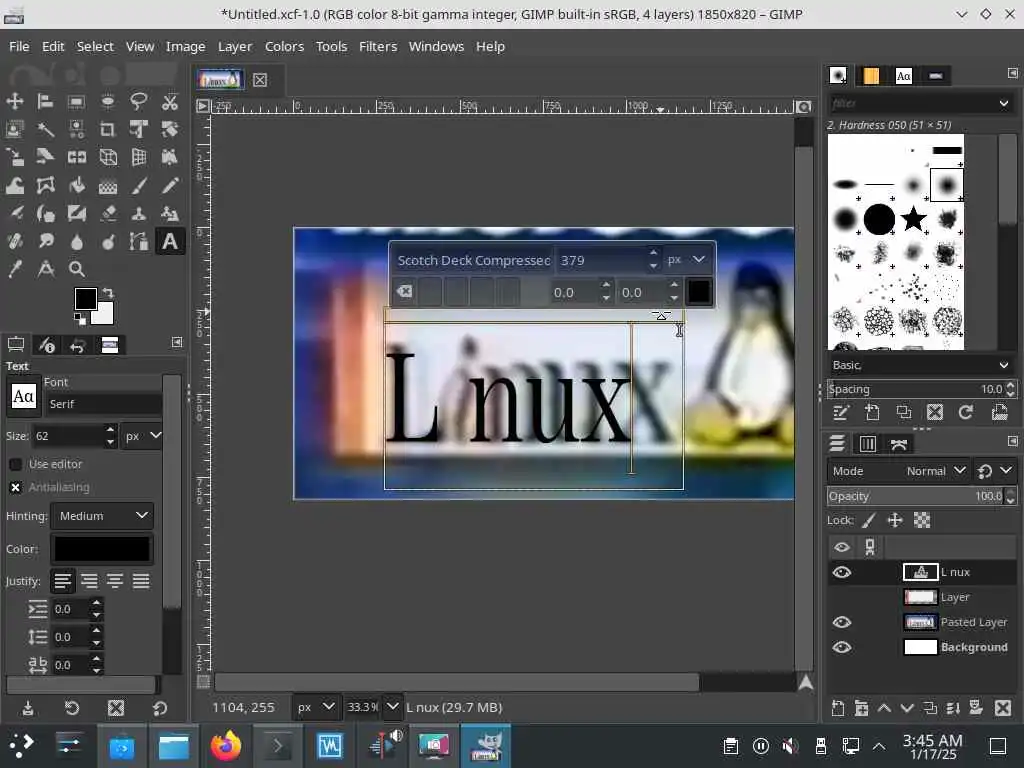This screenshot has height=768, width=1024.
Task: Close the Untitled image tab
Action: pos(260,80)
